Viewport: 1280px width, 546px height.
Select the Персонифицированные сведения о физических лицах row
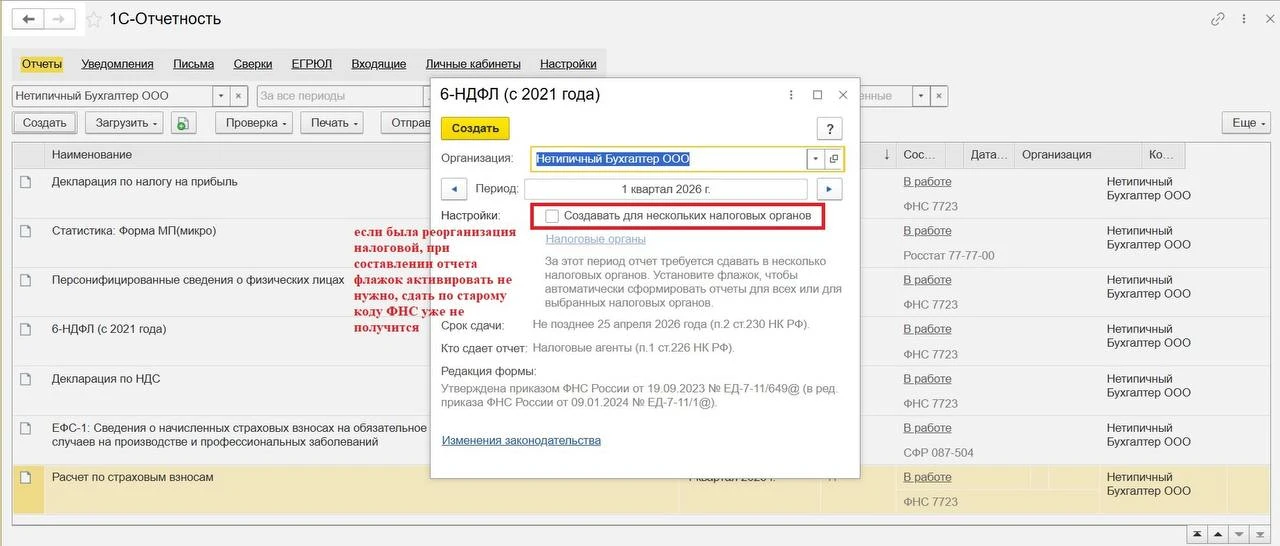[640, 292]
